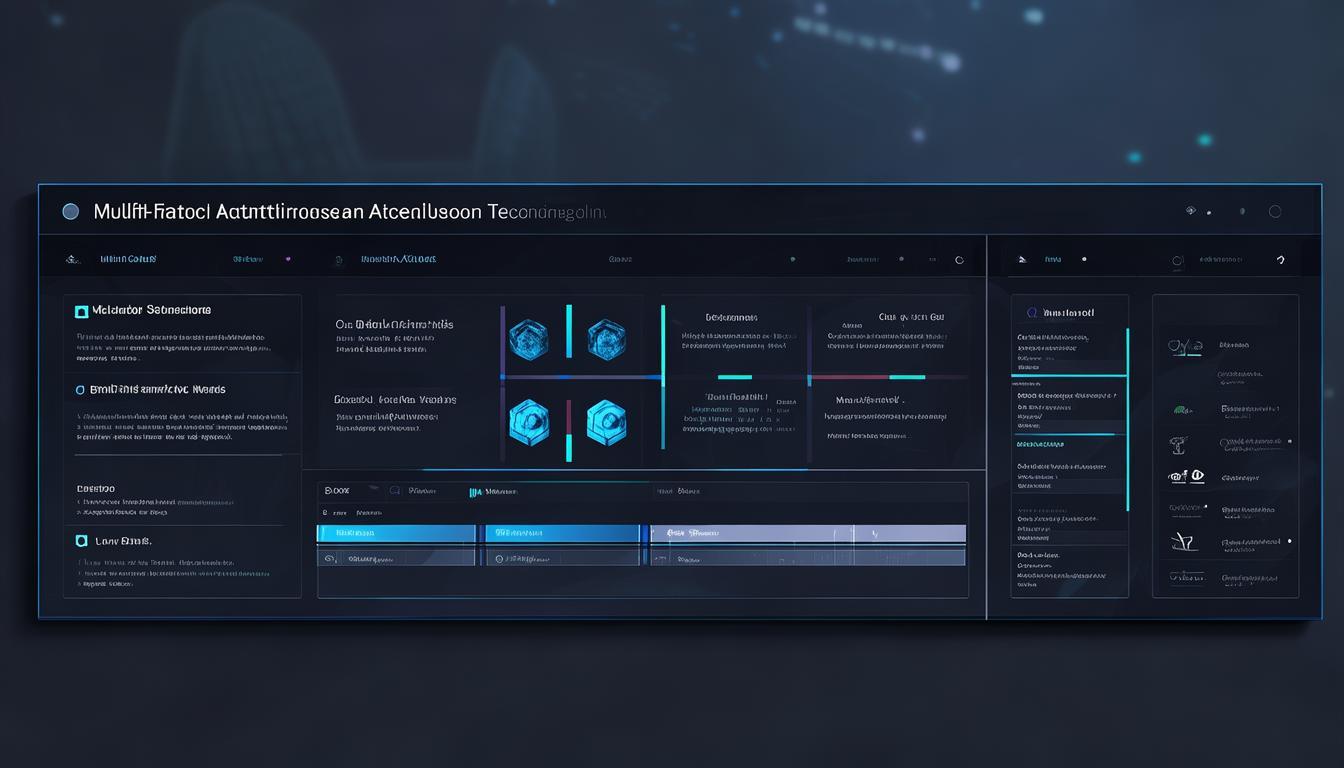The image size is (1344, 768).
Task: Click the top-left blue hexagon cube icon
Action: (x=528, y=340)
